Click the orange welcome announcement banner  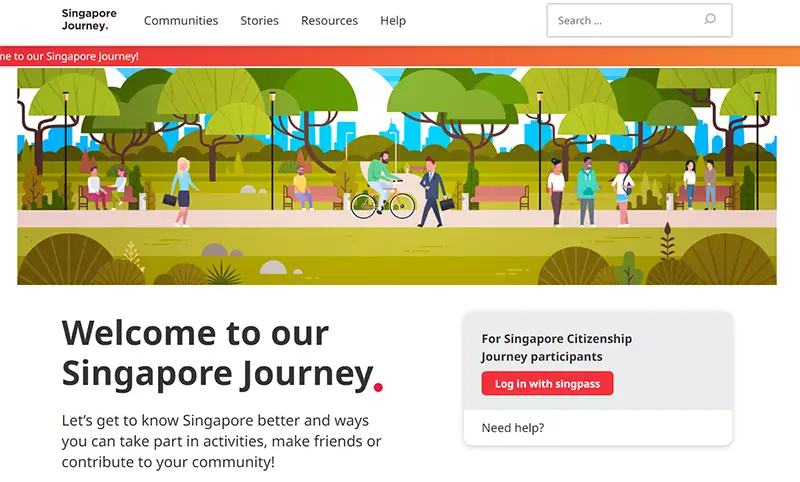tap(400, 56)
